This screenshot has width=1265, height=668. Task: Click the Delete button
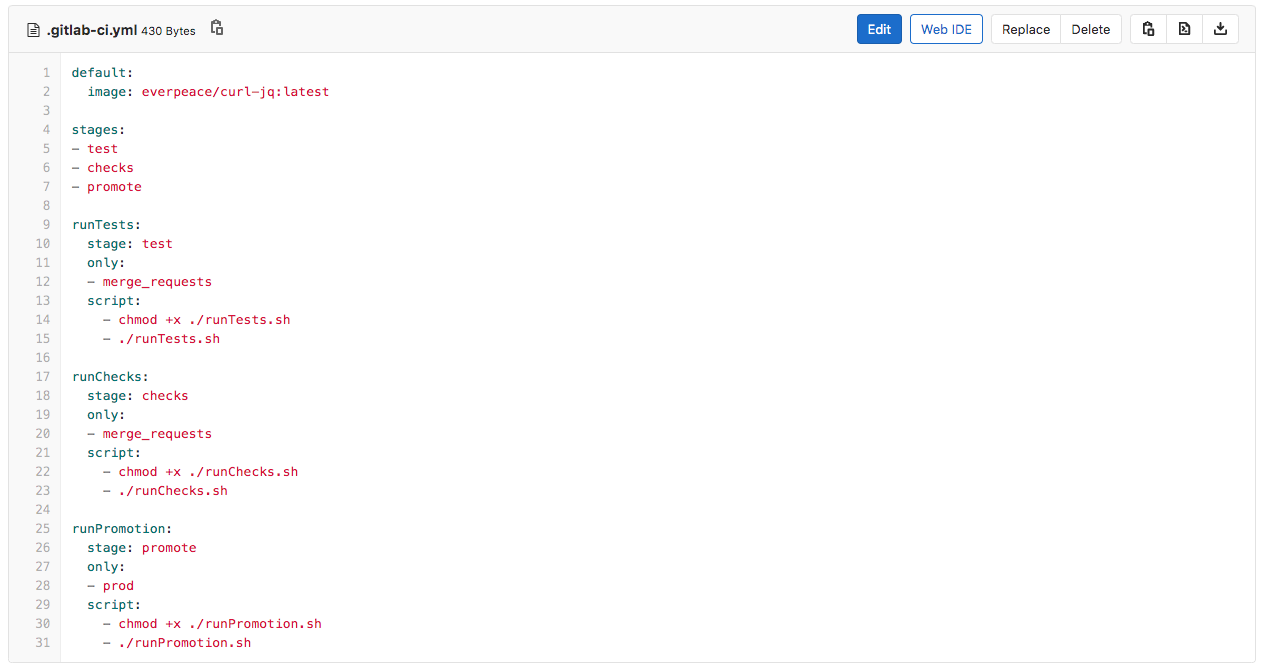click(x=1091, y=29)
